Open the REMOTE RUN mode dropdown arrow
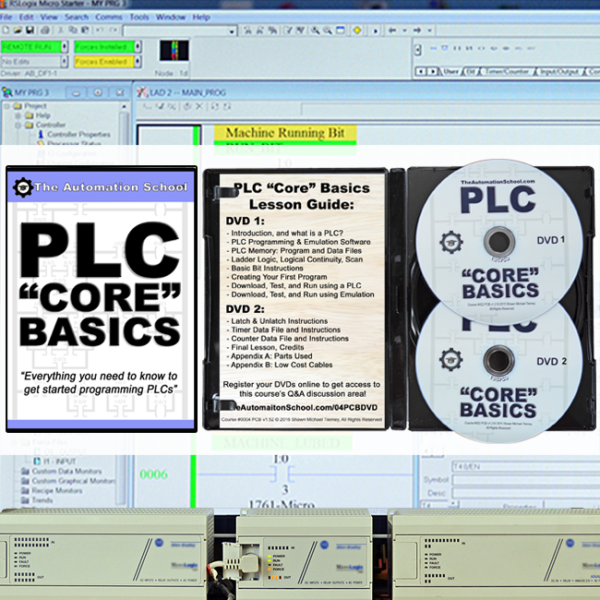Viewport: 600px width, 600px height. tap(65, 47)
